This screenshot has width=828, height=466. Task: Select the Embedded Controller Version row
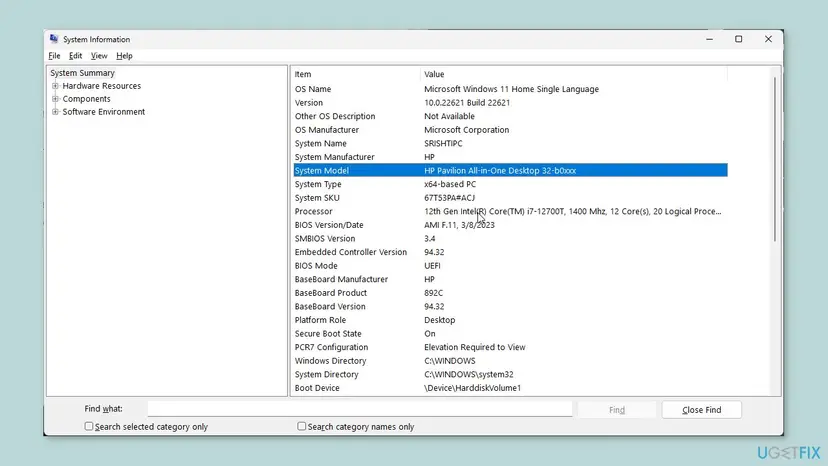(x=510, y=252)
